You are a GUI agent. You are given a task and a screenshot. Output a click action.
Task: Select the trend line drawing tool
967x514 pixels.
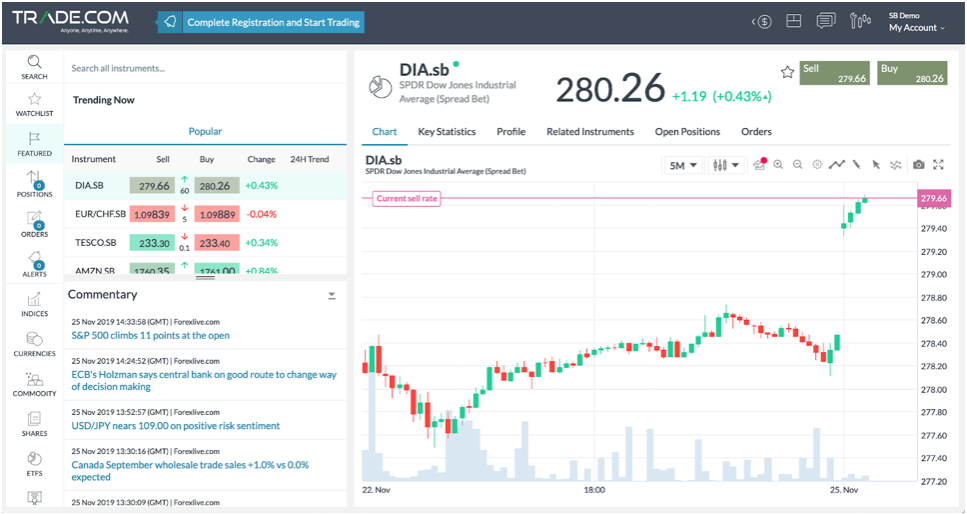(837, 165)
